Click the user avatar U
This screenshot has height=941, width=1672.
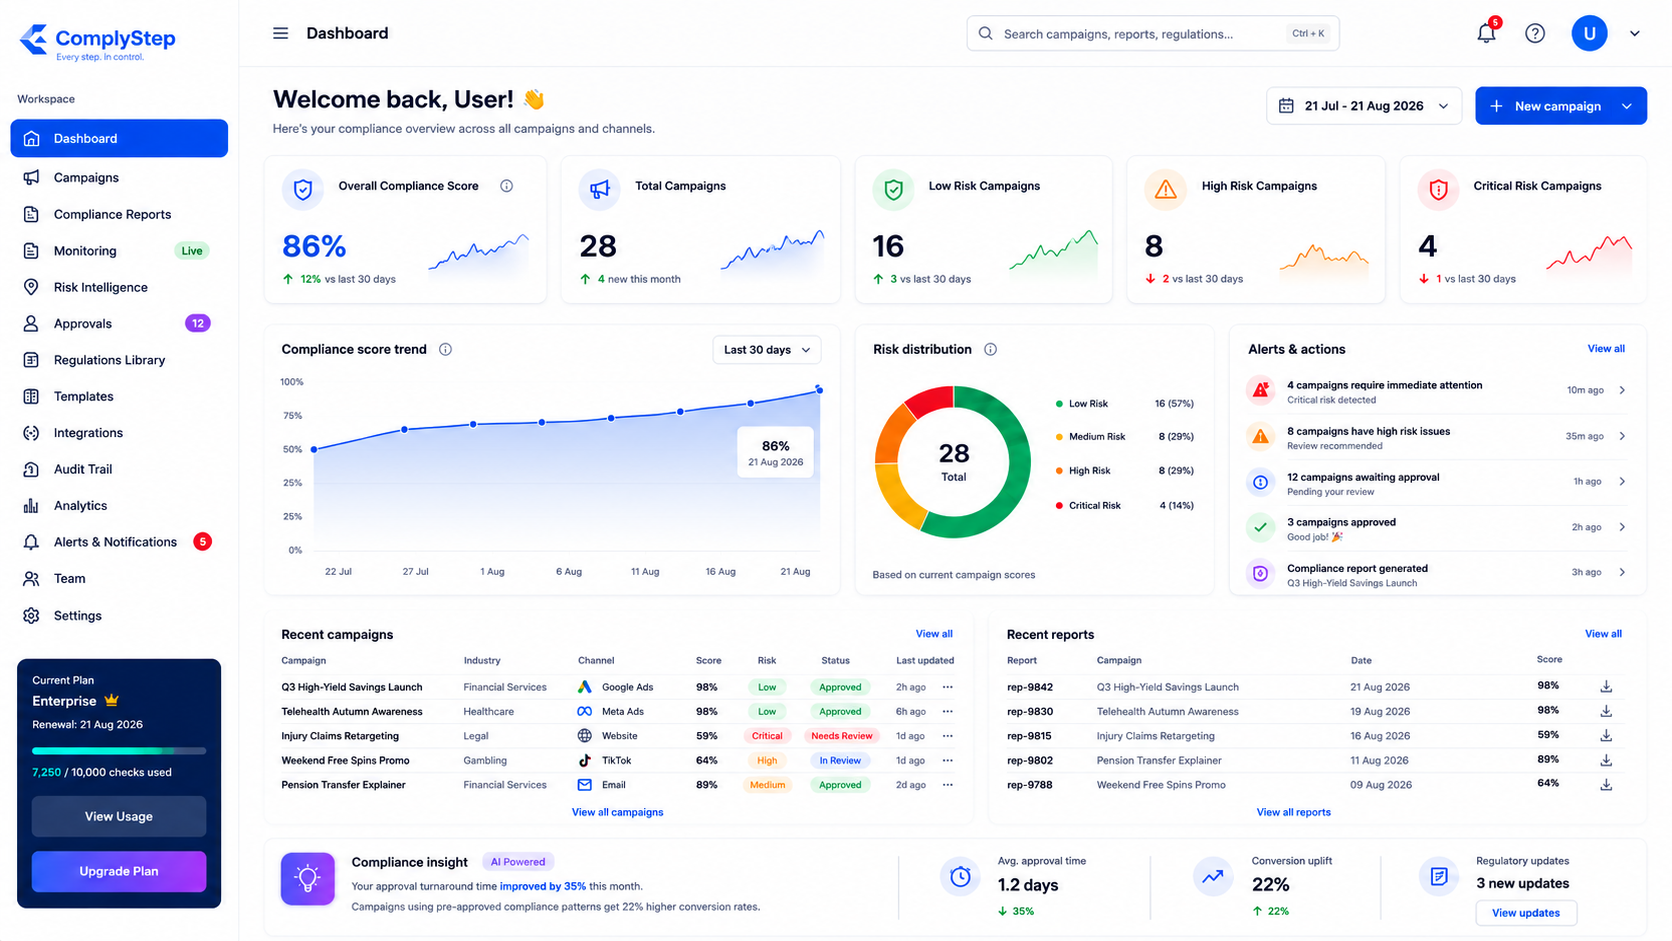pos(1589,33)
